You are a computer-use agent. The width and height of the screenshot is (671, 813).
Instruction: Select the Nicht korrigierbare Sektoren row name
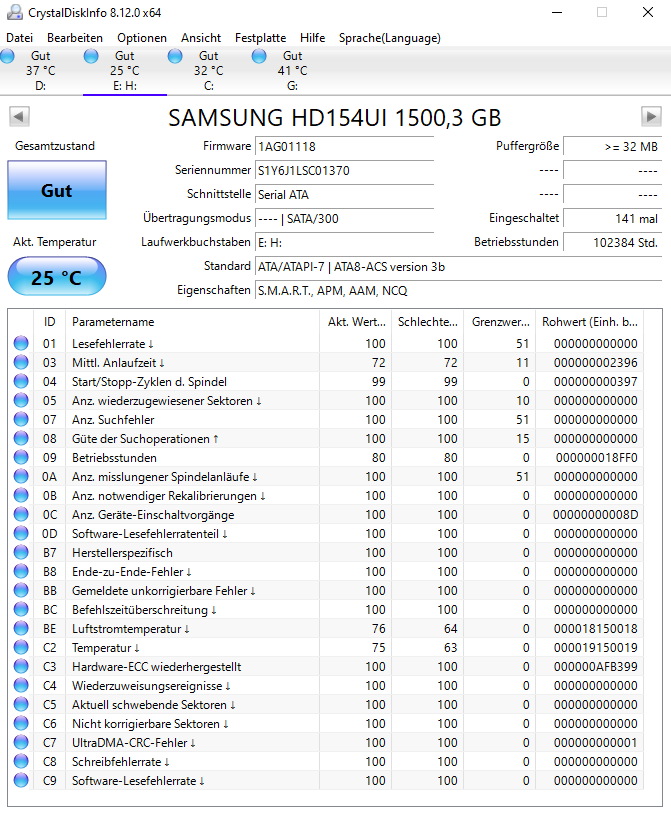[150, 724]
